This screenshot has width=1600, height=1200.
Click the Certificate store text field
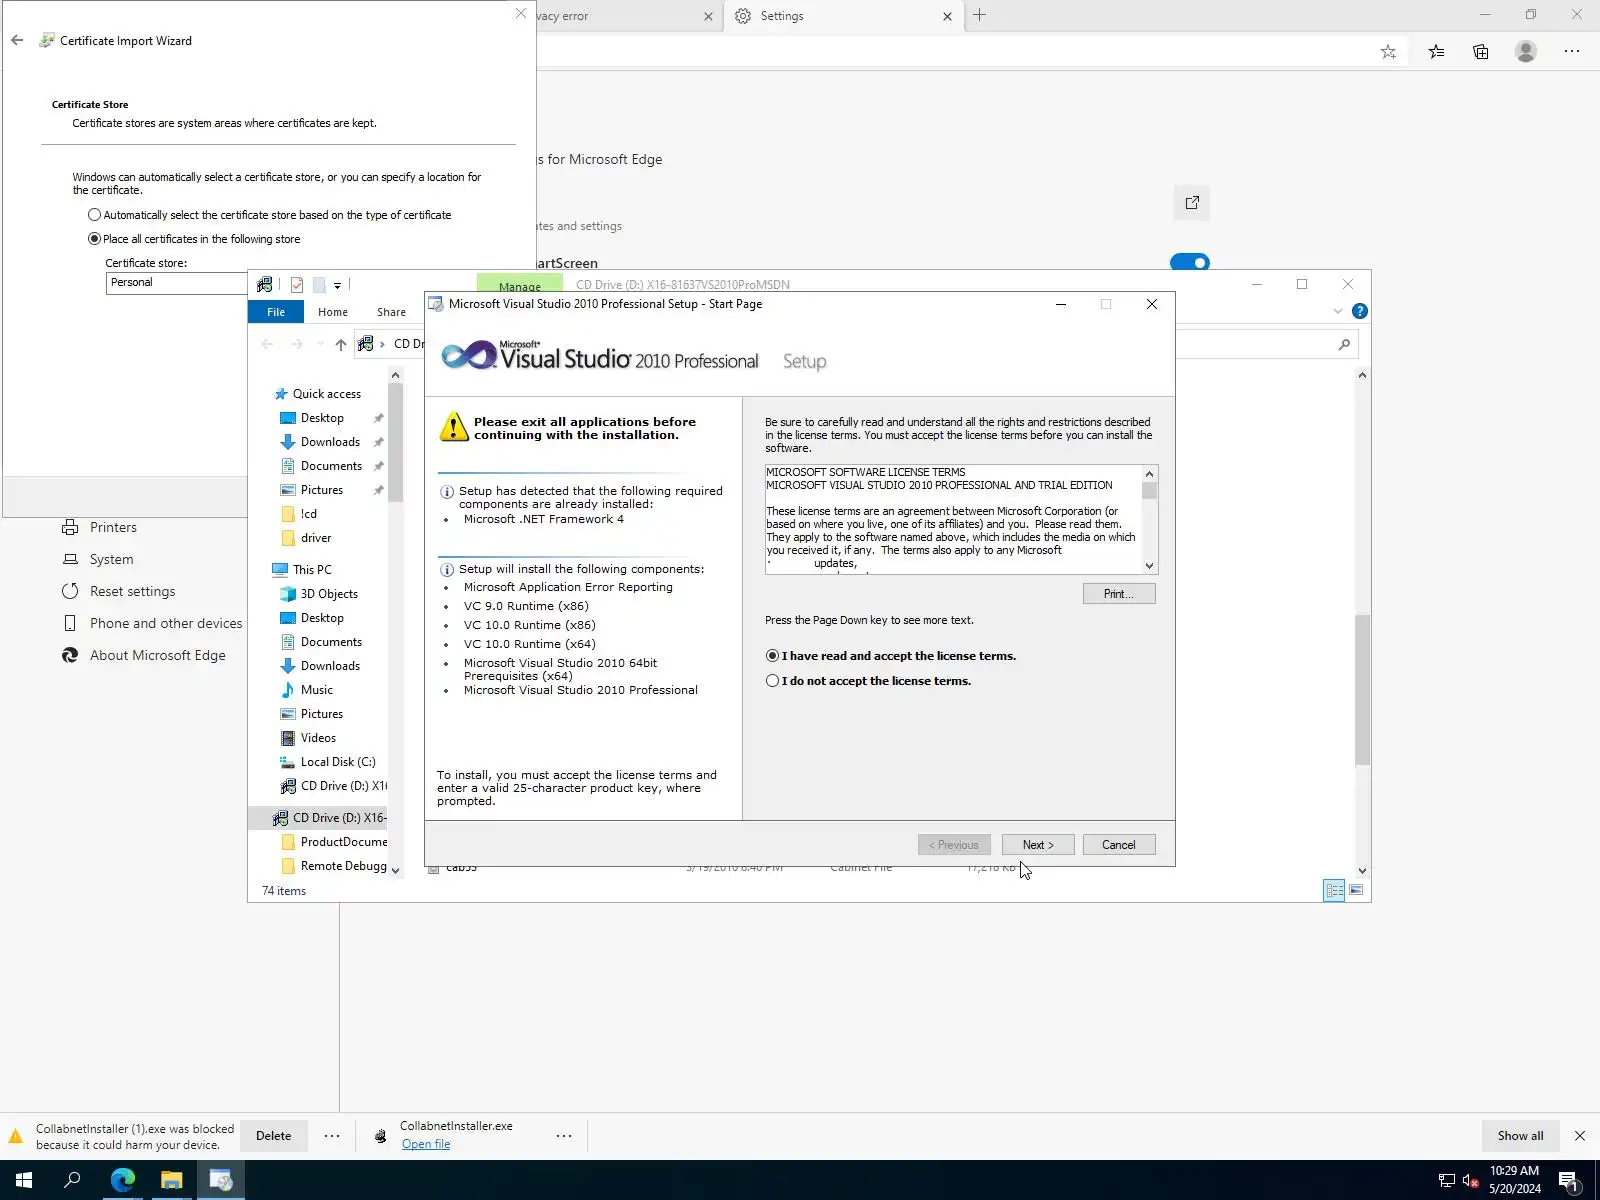tap(177, 283)
